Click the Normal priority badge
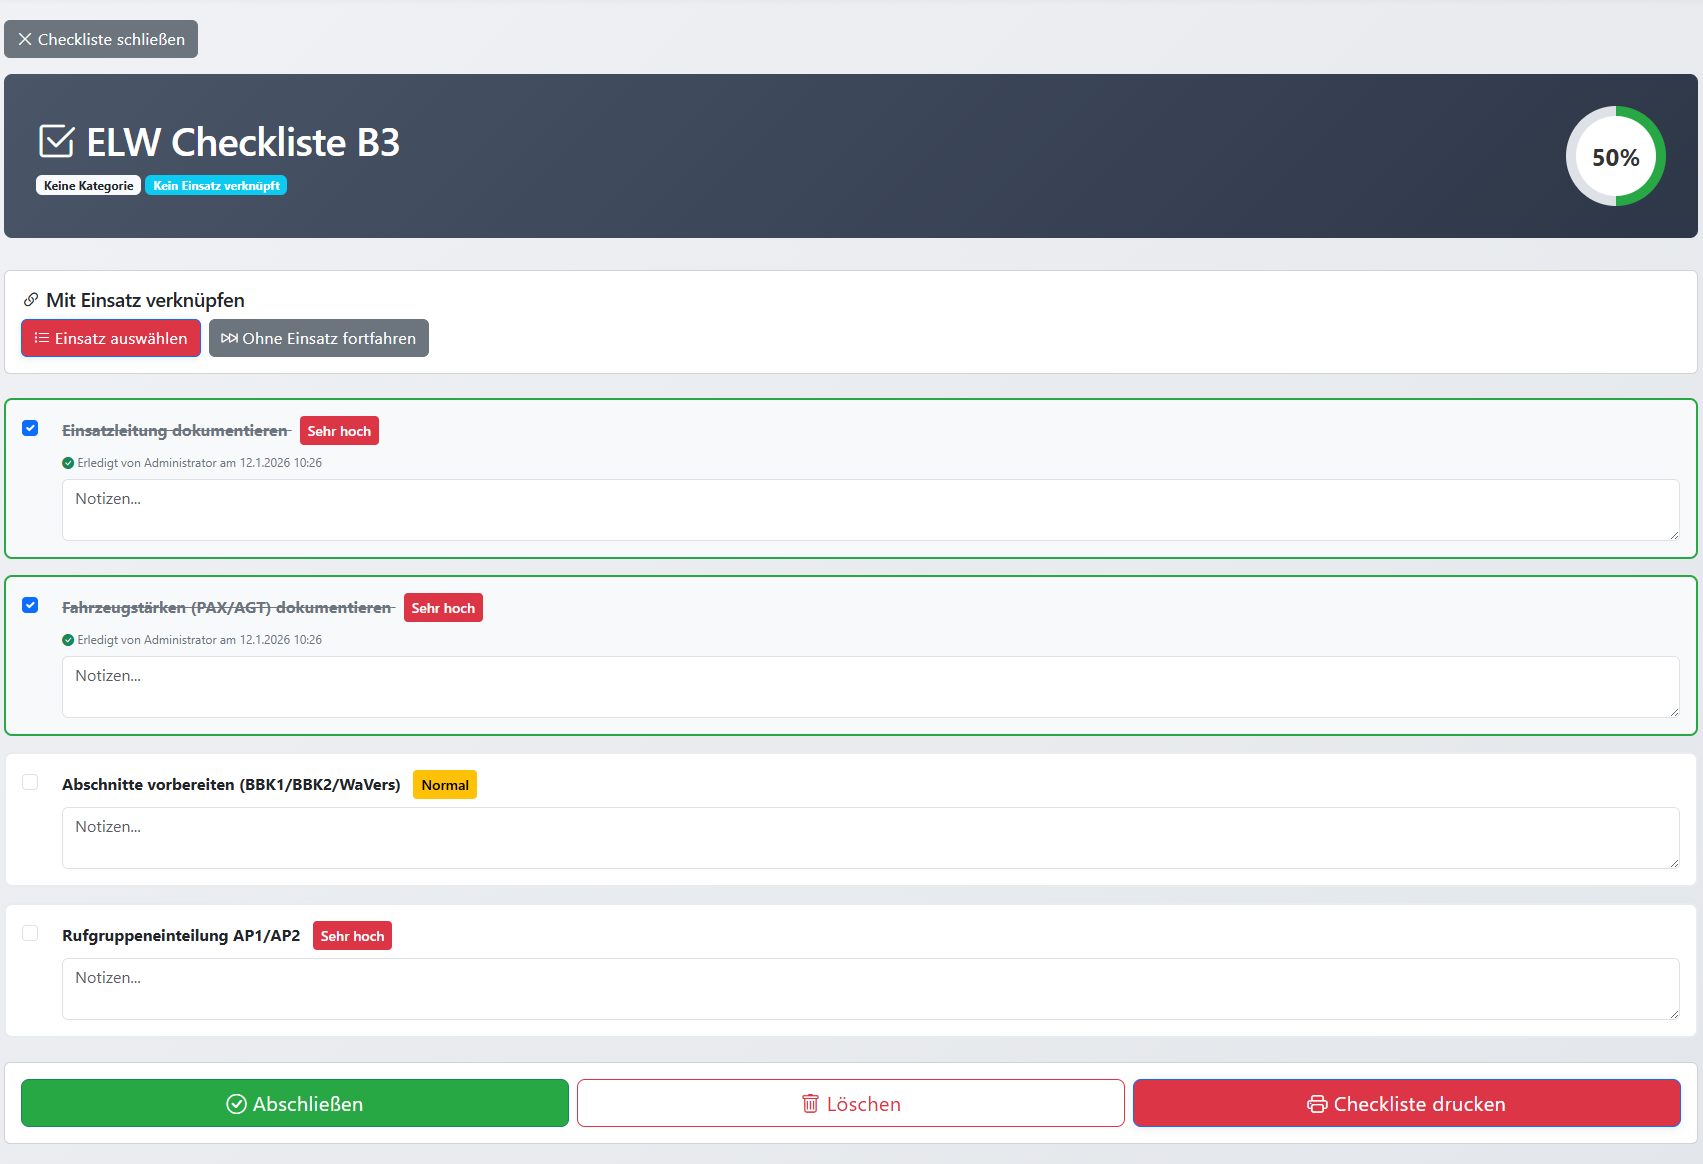This screenshot has height=1164, width=1703. click(444, 784)
